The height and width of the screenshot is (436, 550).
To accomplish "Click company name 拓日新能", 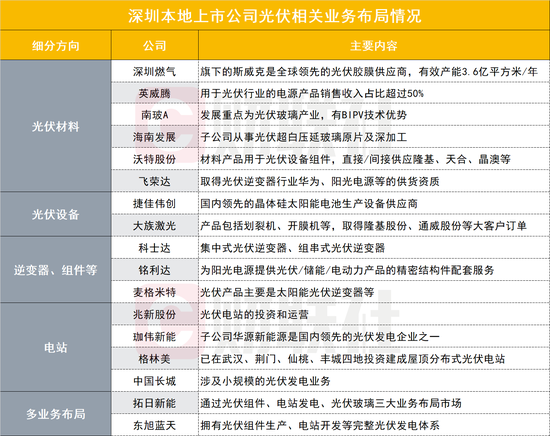I will pos(154,403).
